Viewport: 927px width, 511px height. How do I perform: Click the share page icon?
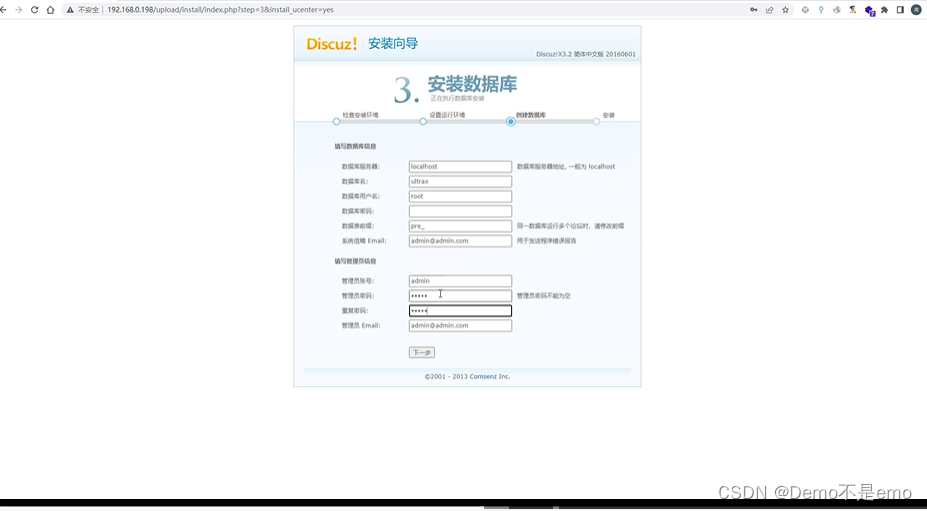(769, 9)
